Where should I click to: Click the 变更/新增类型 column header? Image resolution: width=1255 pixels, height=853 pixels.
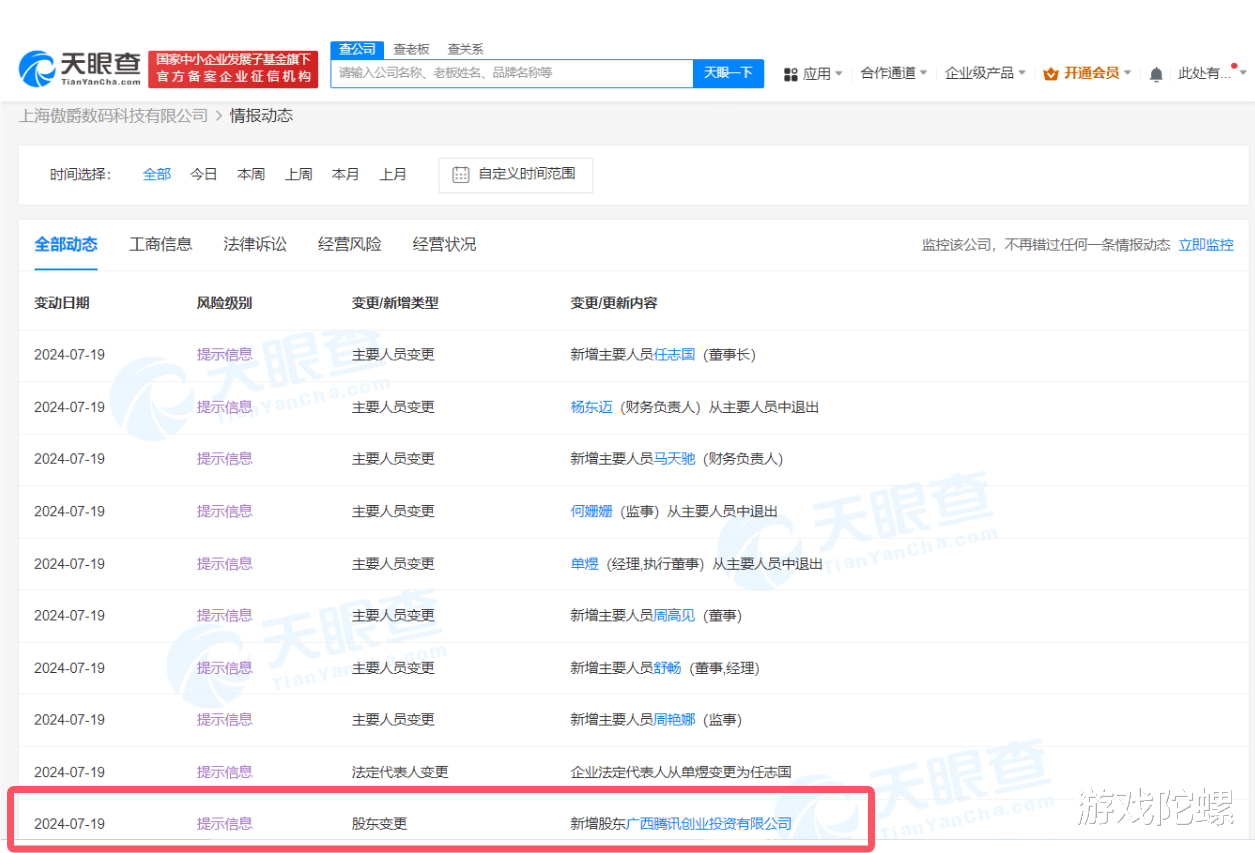click(395, 303)
